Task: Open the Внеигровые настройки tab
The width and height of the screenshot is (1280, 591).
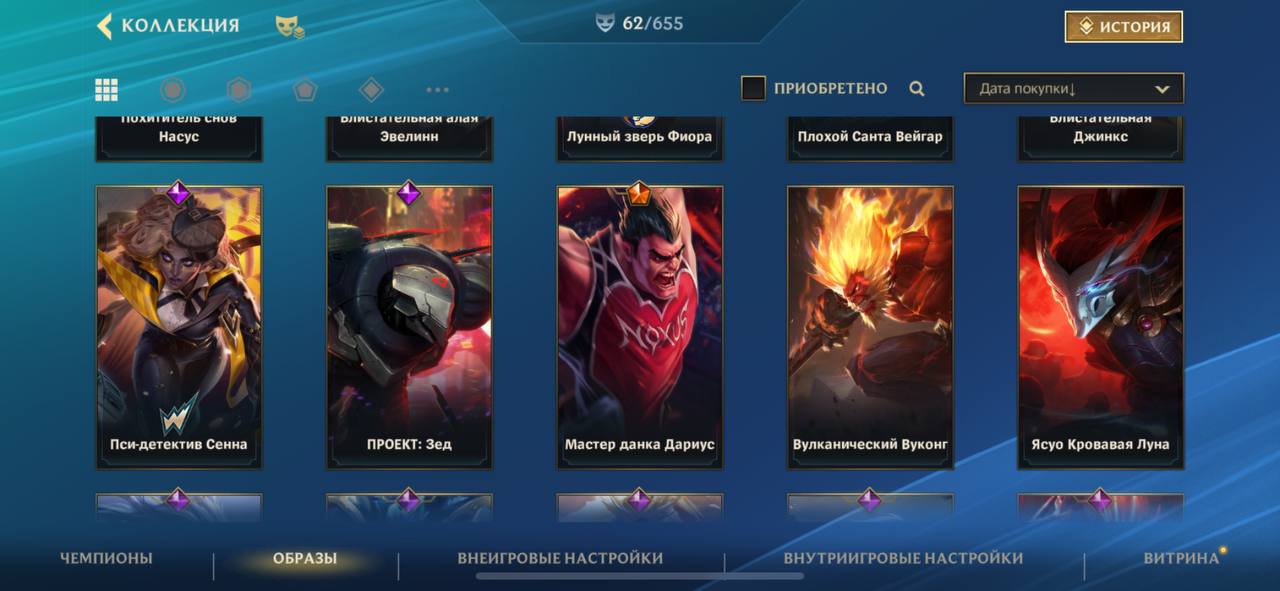Action: click(560, 558)
